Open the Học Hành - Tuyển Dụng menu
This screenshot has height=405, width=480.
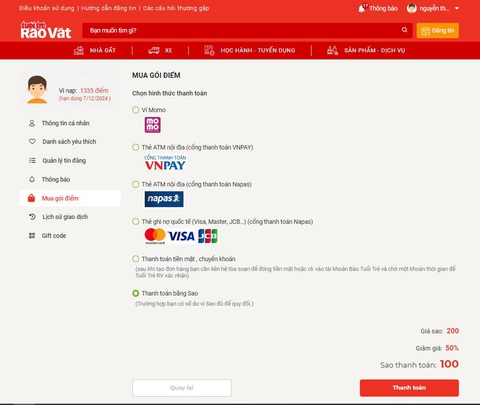click(x=250, y=50)
